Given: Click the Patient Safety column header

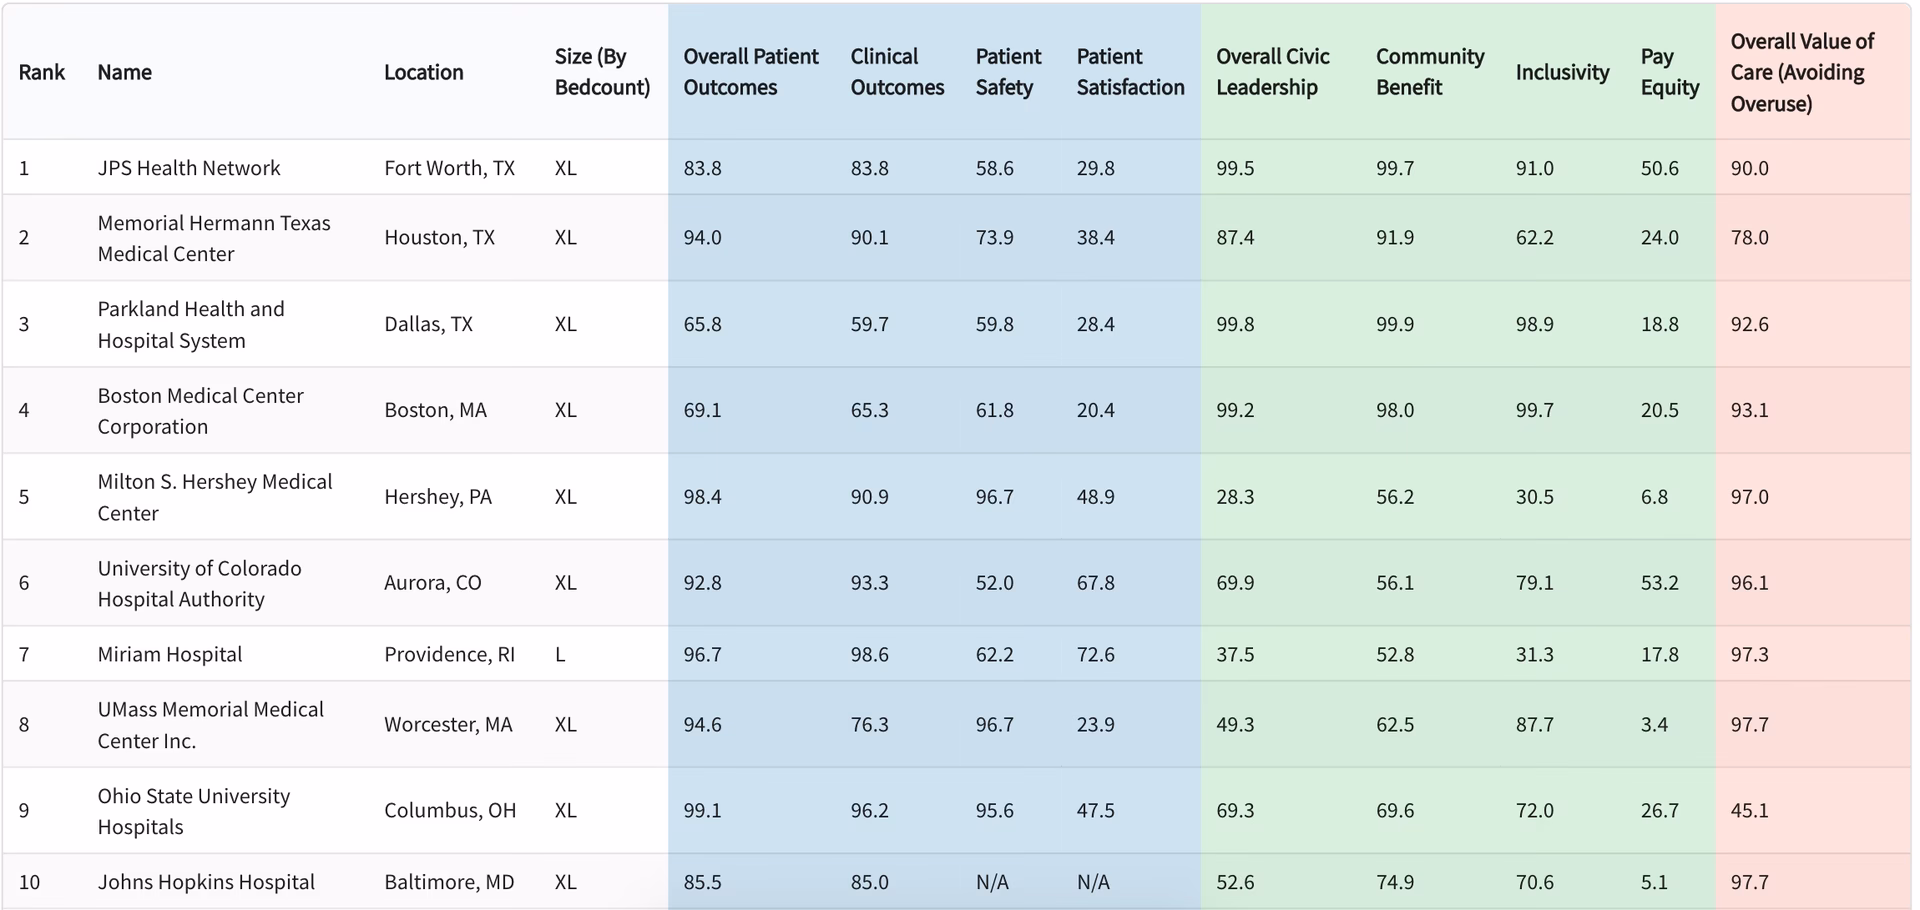Looking at the screenshot, I should 1008,72.
